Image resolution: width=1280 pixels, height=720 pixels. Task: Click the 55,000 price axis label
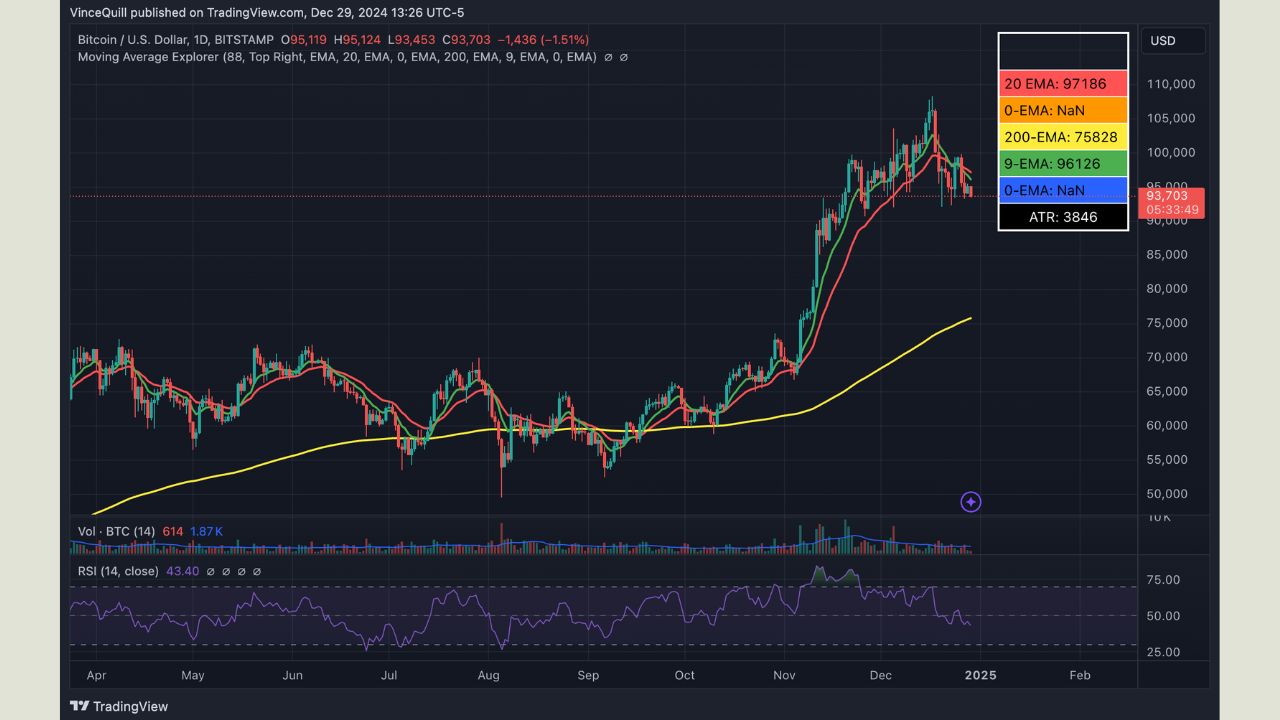click(1166, 460)
